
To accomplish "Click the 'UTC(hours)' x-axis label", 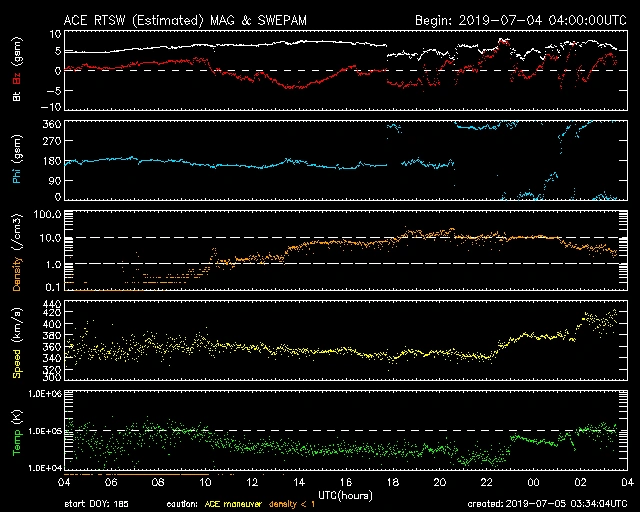I will tap(345, 496).
